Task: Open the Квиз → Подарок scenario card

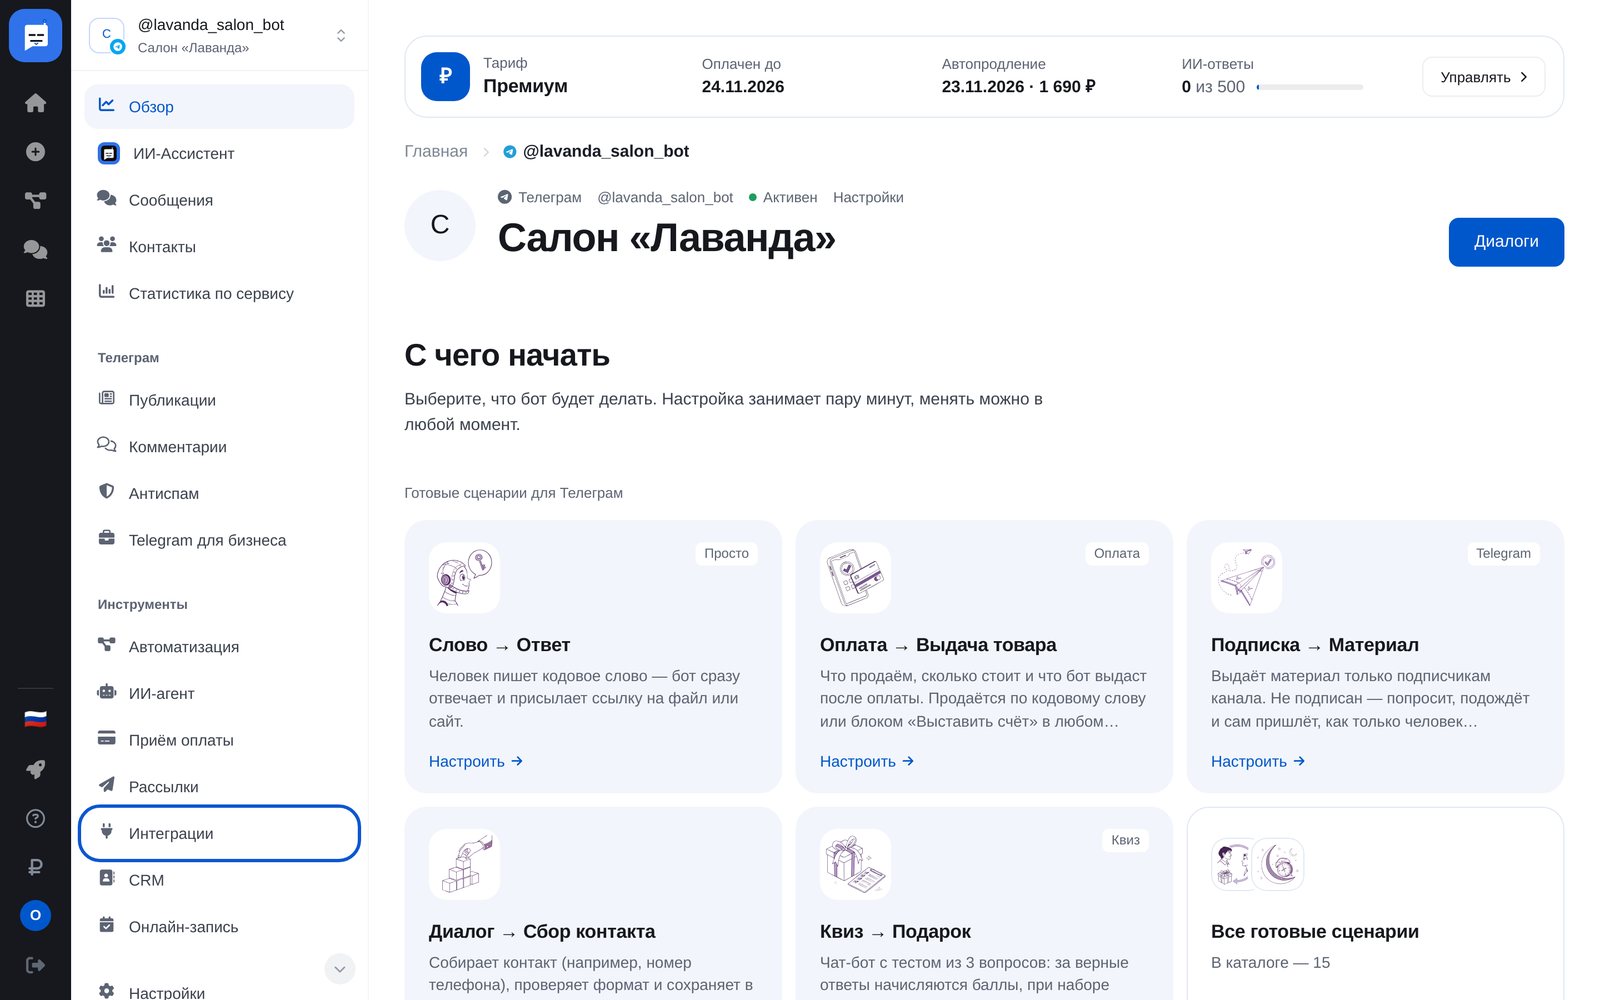Action: click(984, 904)
